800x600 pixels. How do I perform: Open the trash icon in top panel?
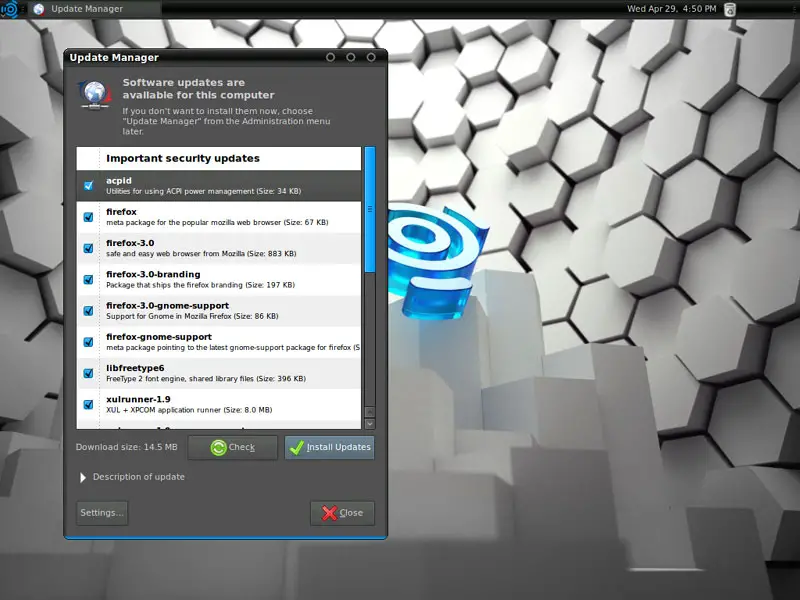(730, 9)
